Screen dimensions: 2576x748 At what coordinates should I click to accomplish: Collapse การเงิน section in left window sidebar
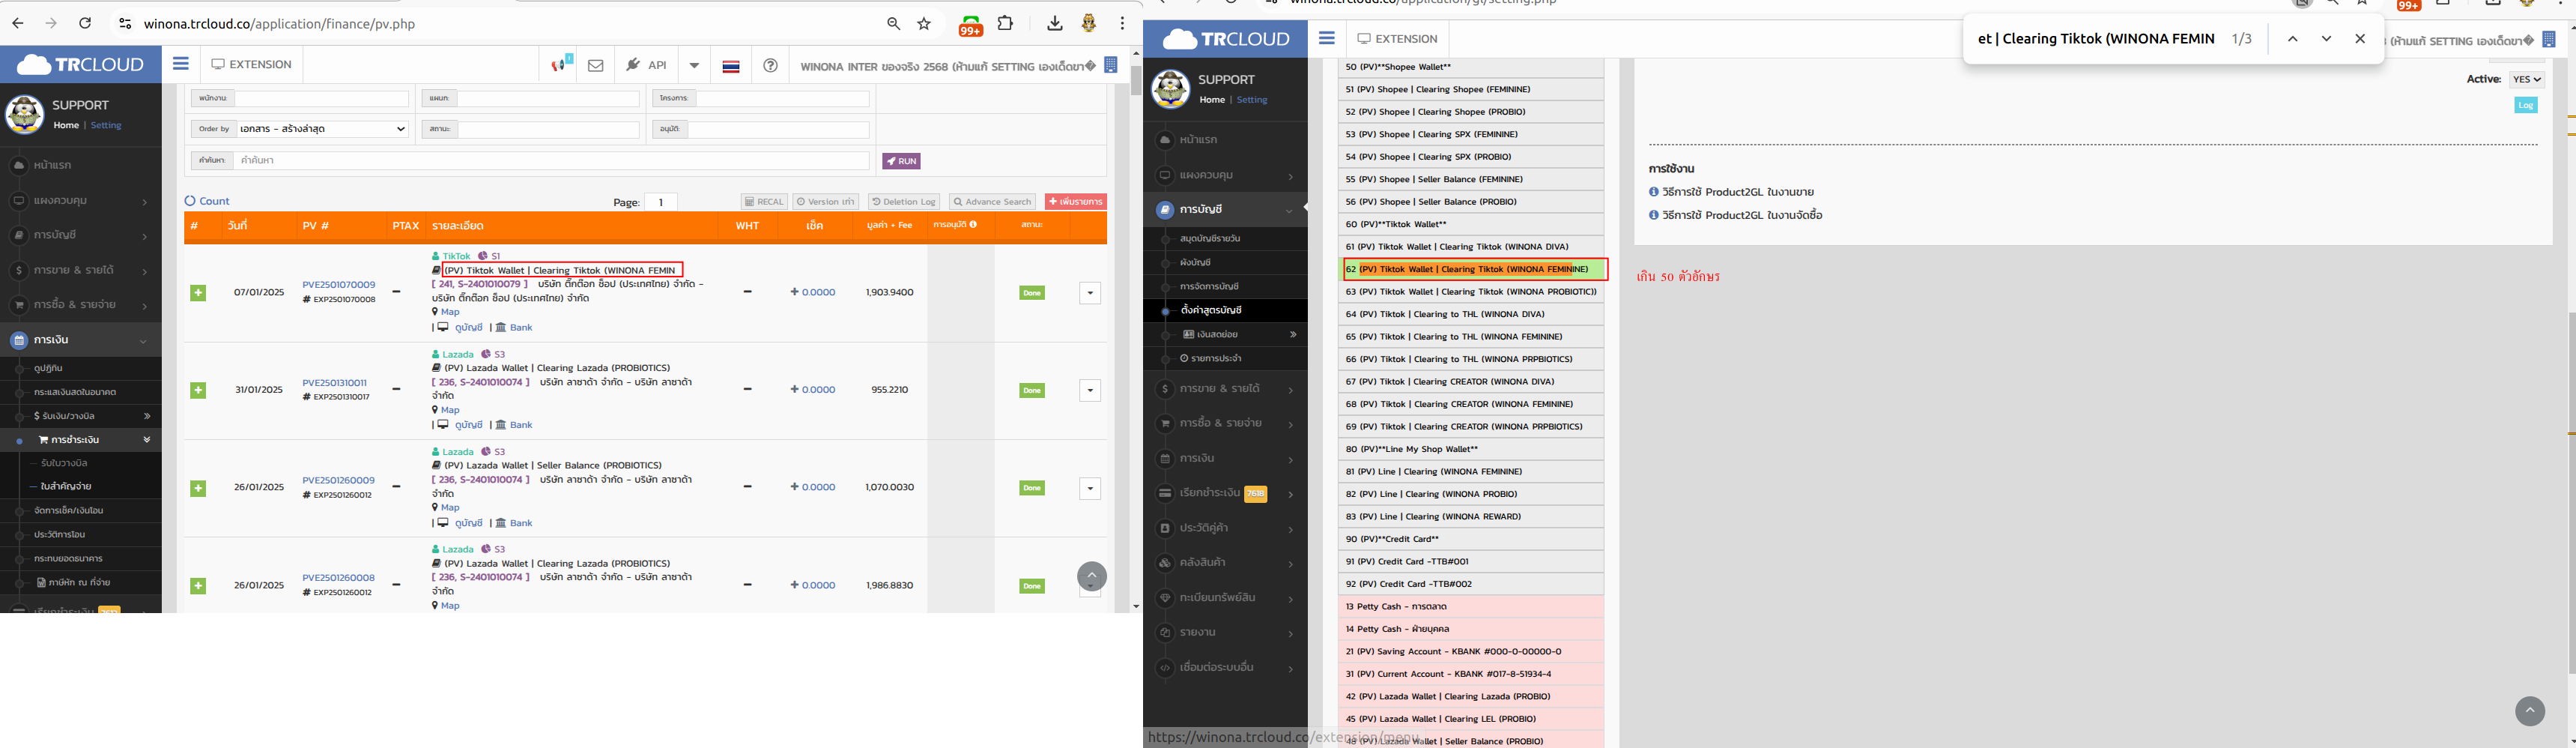pyautogui.click(x=80, y=340)
